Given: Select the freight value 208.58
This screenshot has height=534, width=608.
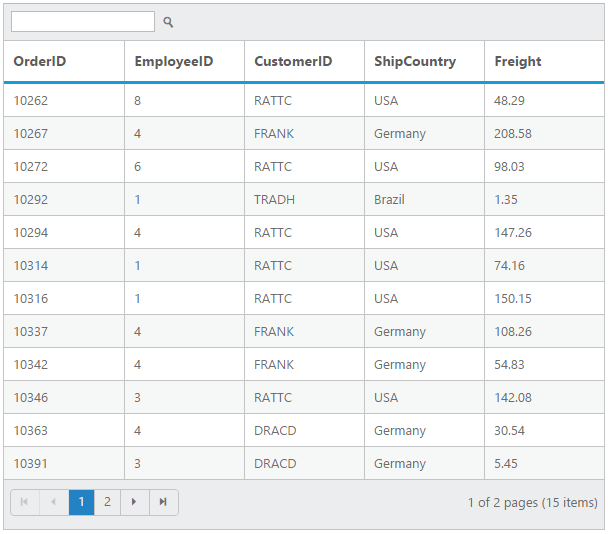Looking at the screenshot, I should coord(513,133).
